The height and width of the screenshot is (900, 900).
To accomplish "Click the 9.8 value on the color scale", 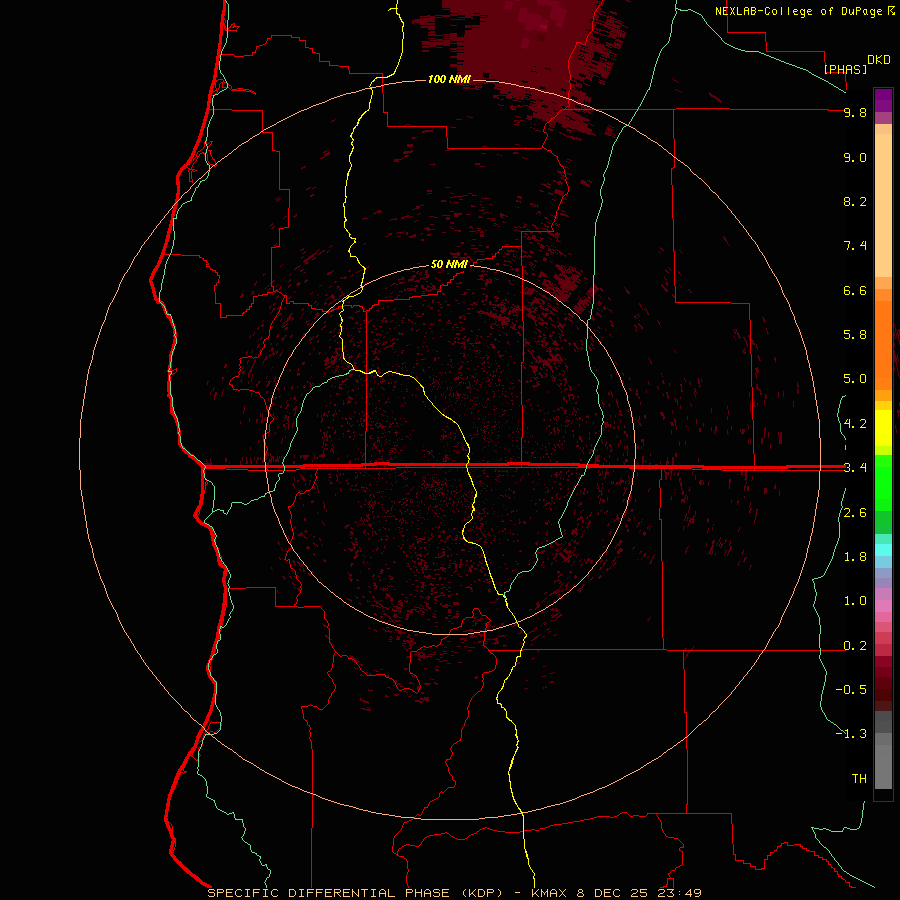I will (x=855, y=112).
